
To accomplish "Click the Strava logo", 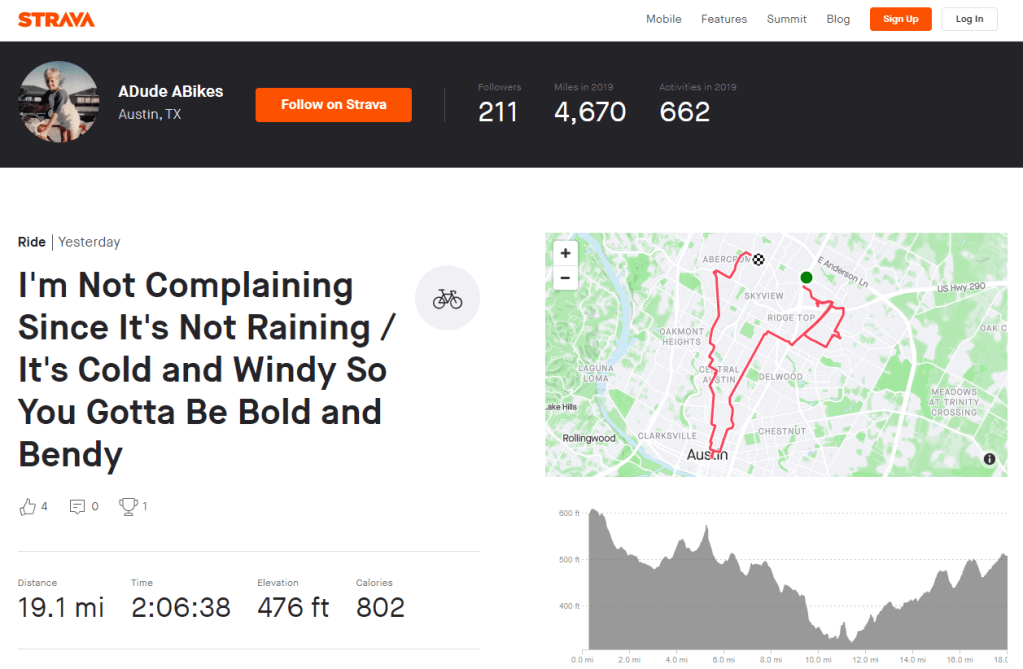I will coord(56,20).
